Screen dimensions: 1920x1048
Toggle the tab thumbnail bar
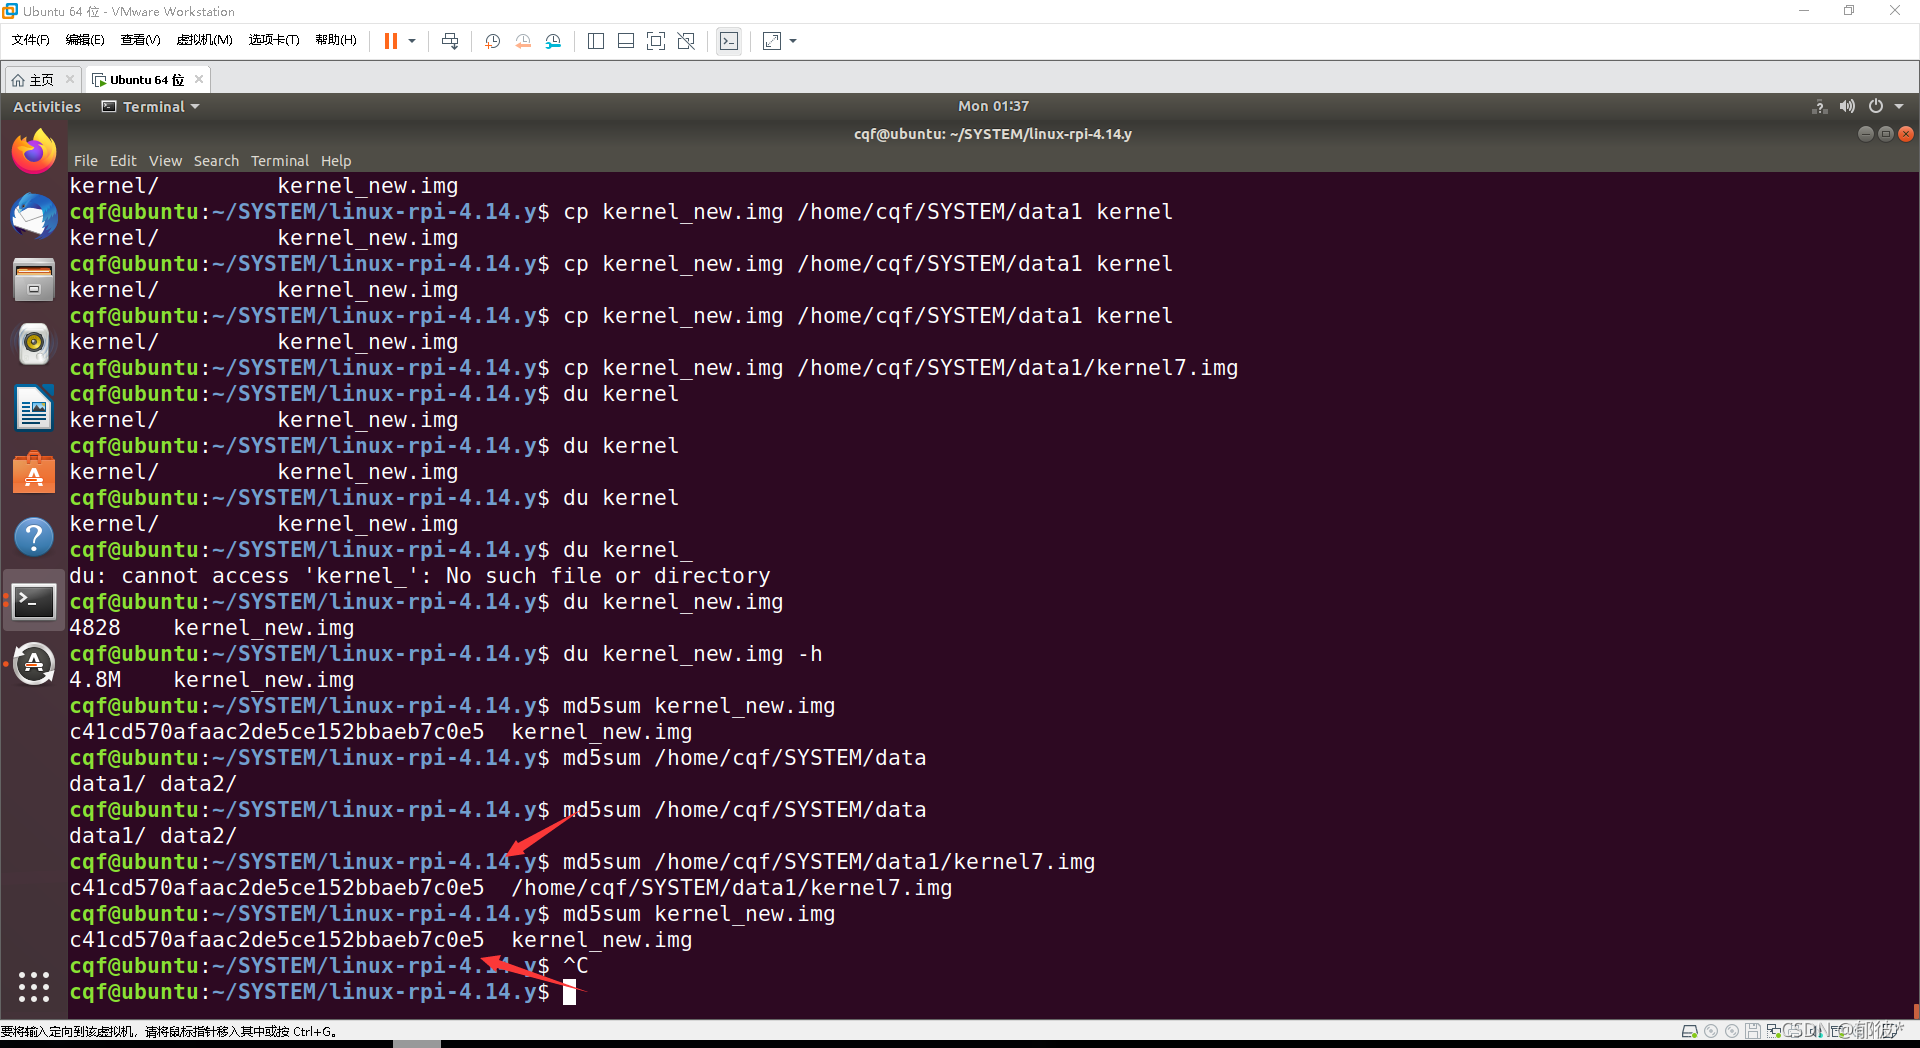pos(625,41)
